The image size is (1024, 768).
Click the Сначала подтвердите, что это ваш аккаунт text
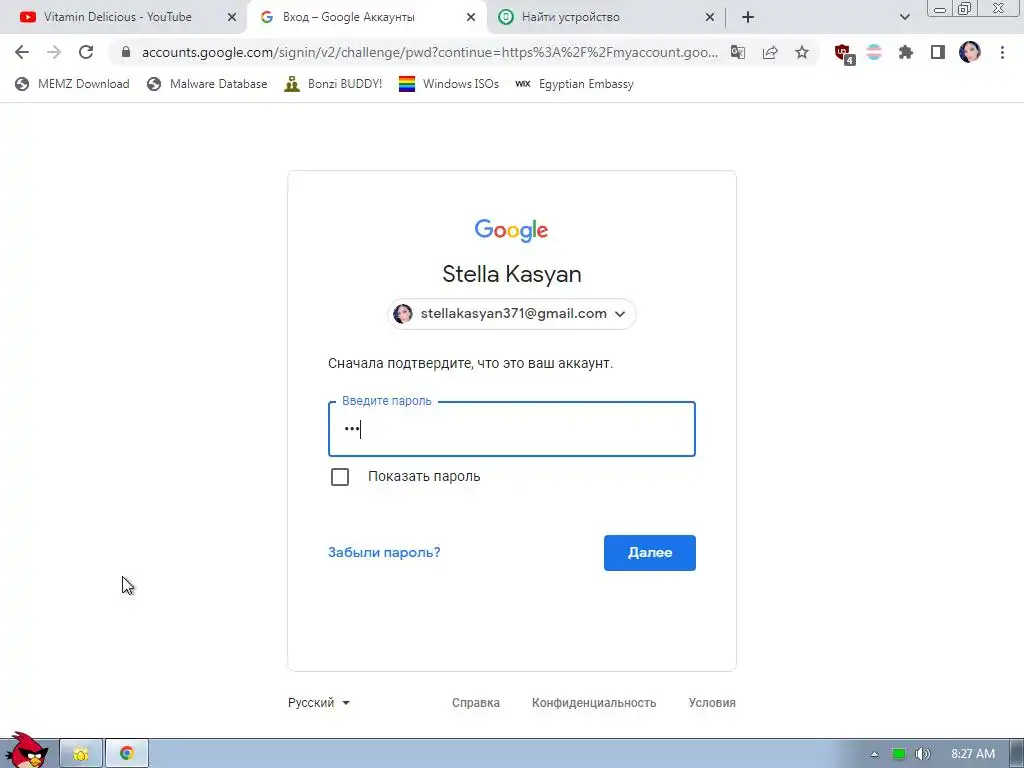pyautogui.click(x=470, y=363)
